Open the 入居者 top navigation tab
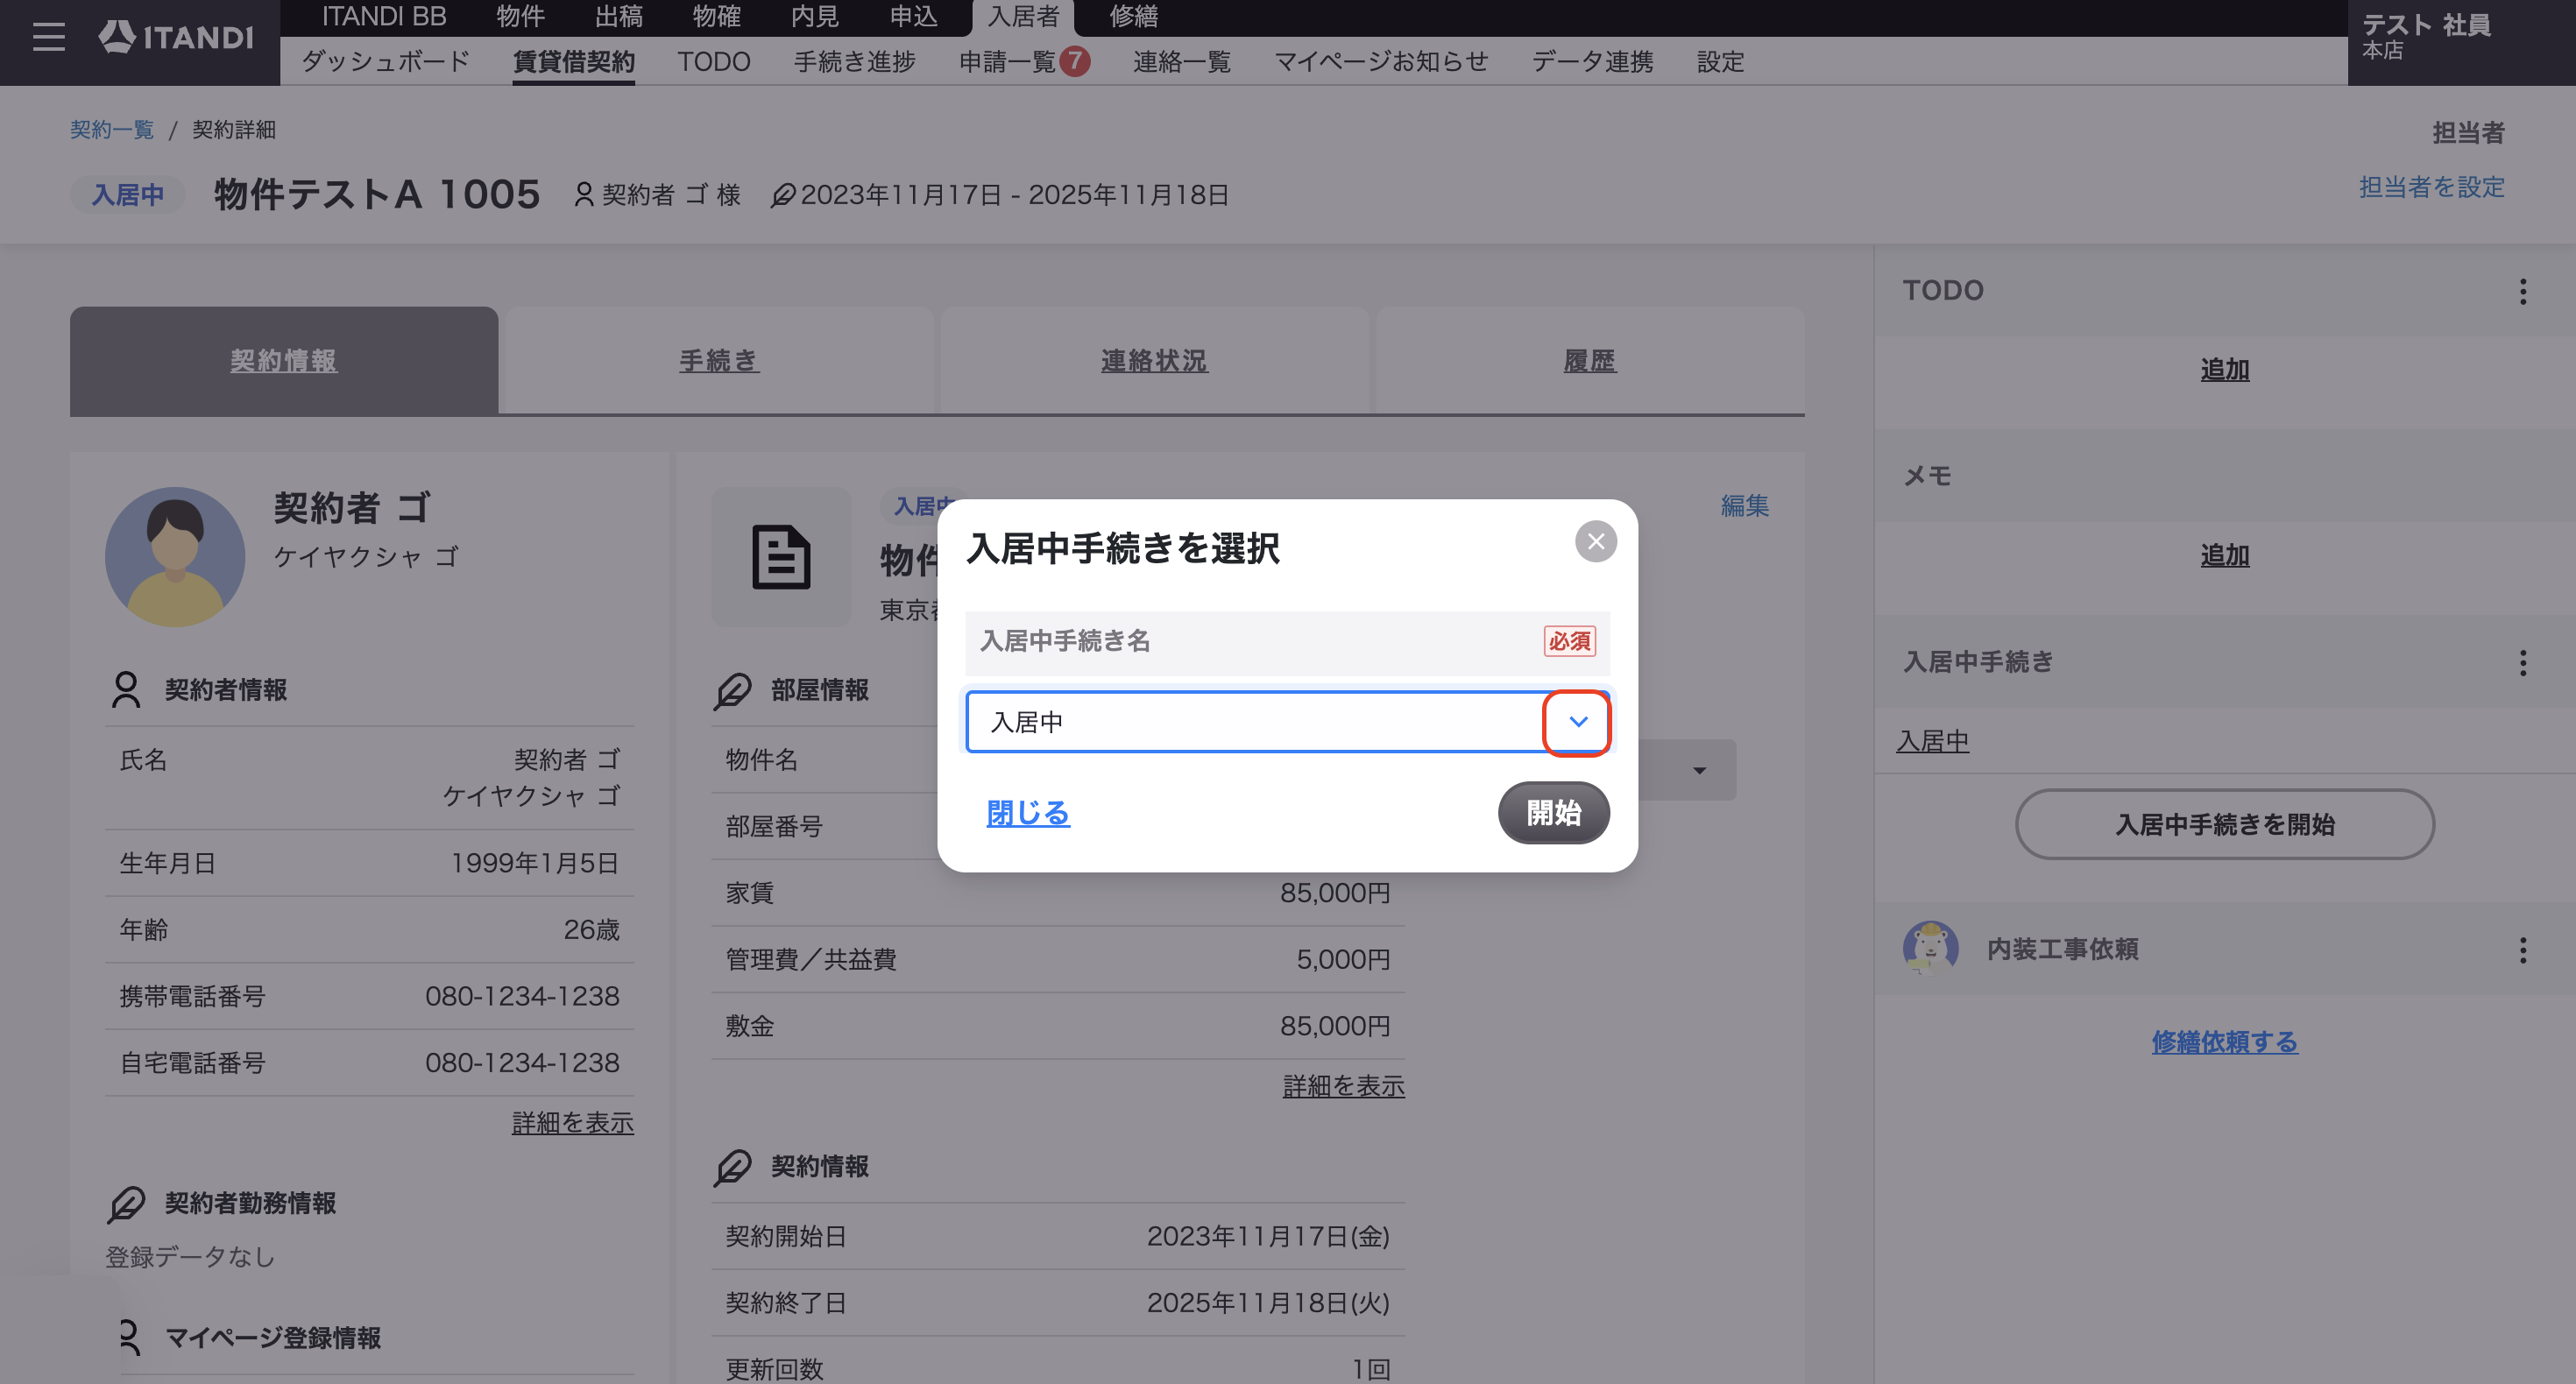 coord(1023,17)
